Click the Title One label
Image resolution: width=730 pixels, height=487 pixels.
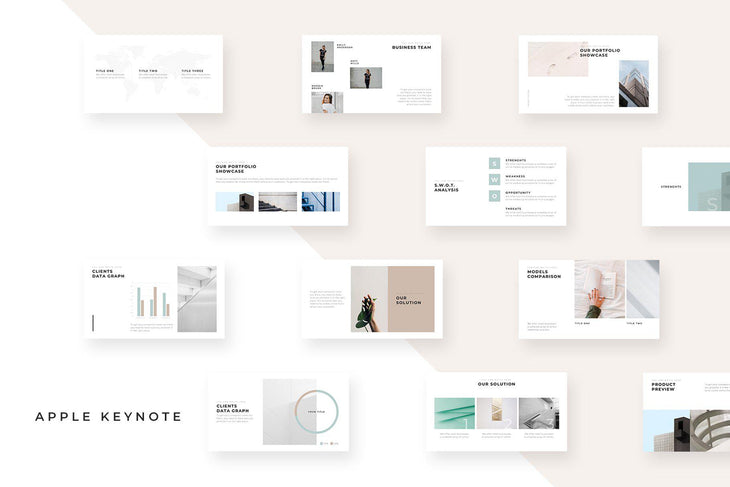[105, 71]
